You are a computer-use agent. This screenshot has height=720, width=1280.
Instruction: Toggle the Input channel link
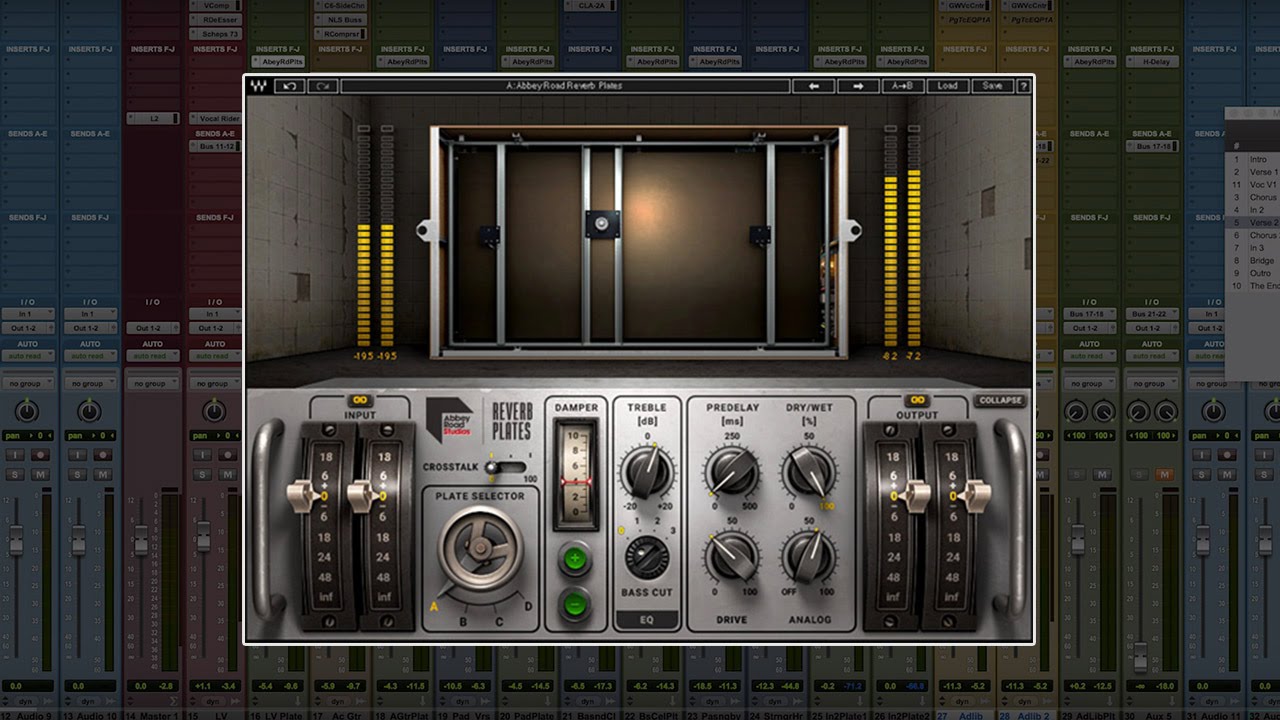[359, 400]
